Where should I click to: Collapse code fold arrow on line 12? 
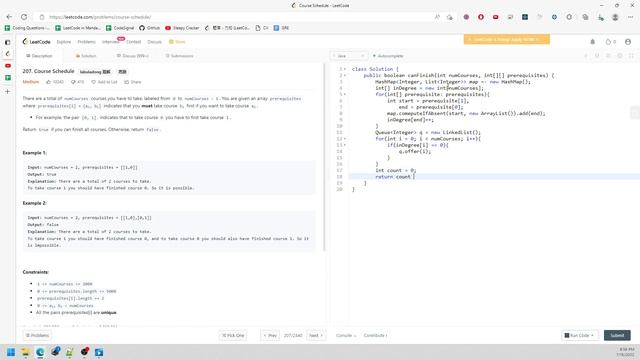click(345, 139)
